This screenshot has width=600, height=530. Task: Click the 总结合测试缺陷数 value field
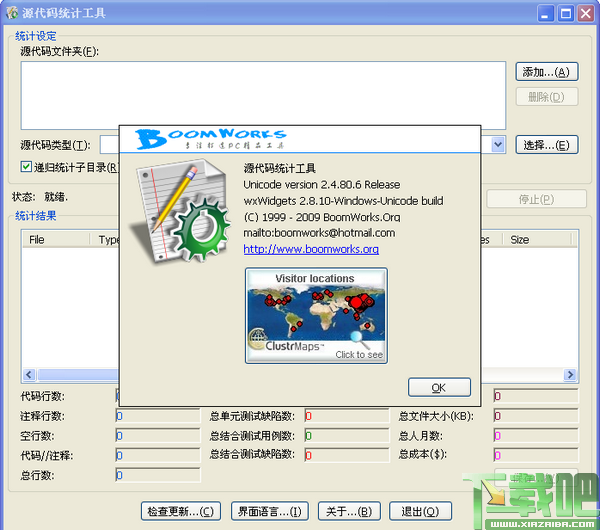tap(347, 455)
